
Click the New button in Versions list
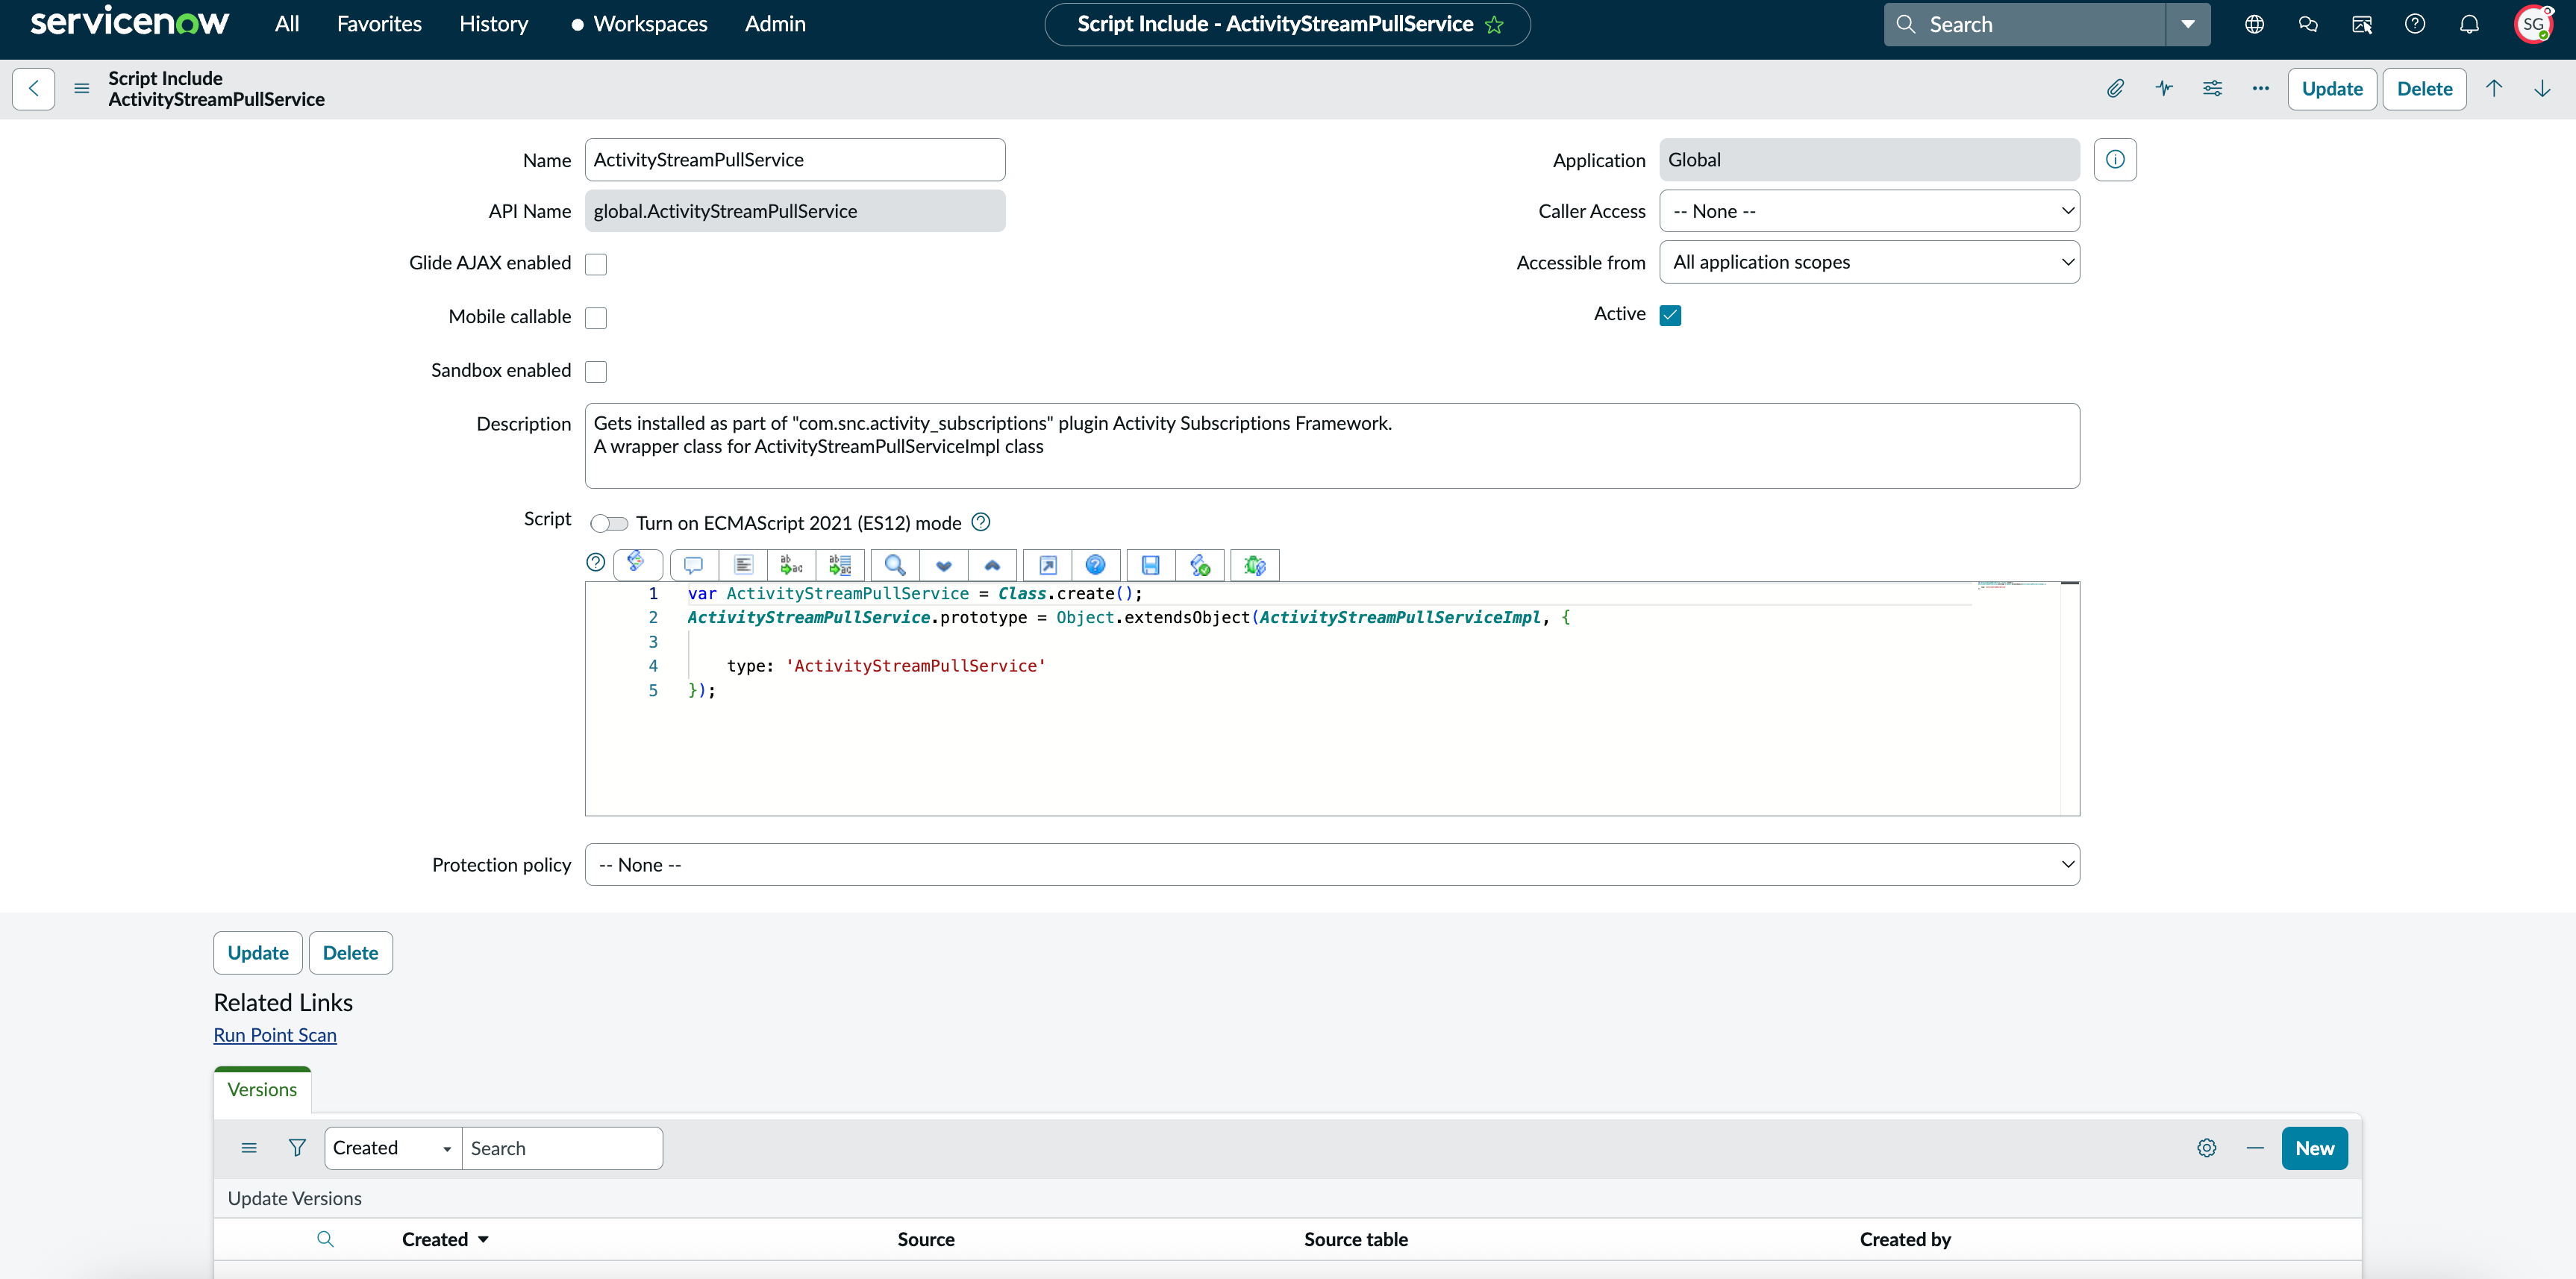coord(2314,1148)
